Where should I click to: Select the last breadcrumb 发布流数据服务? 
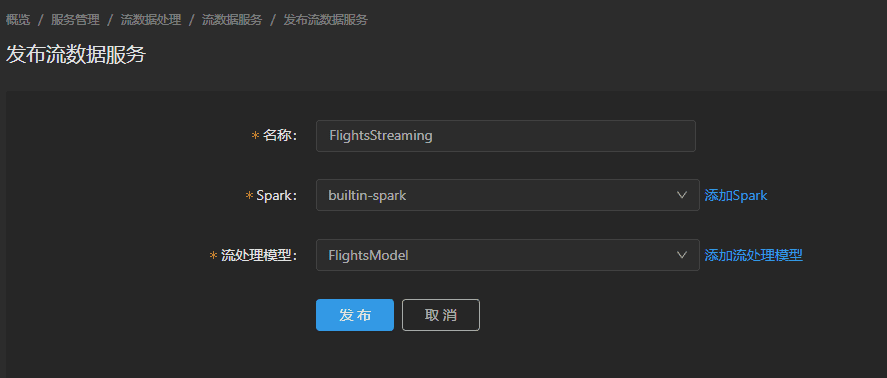[x=325, y=20]
